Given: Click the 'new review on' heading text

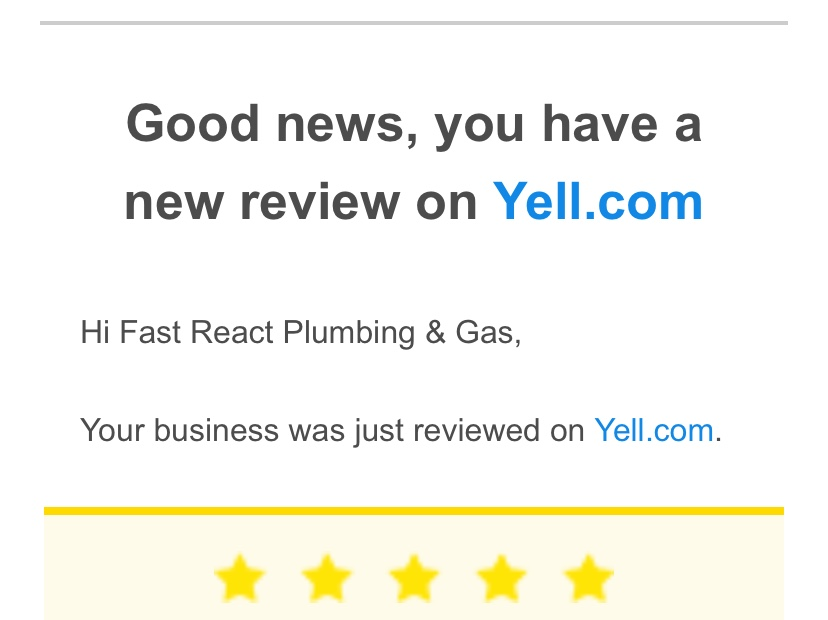Looking at the screenshot, I should [300, 202].
